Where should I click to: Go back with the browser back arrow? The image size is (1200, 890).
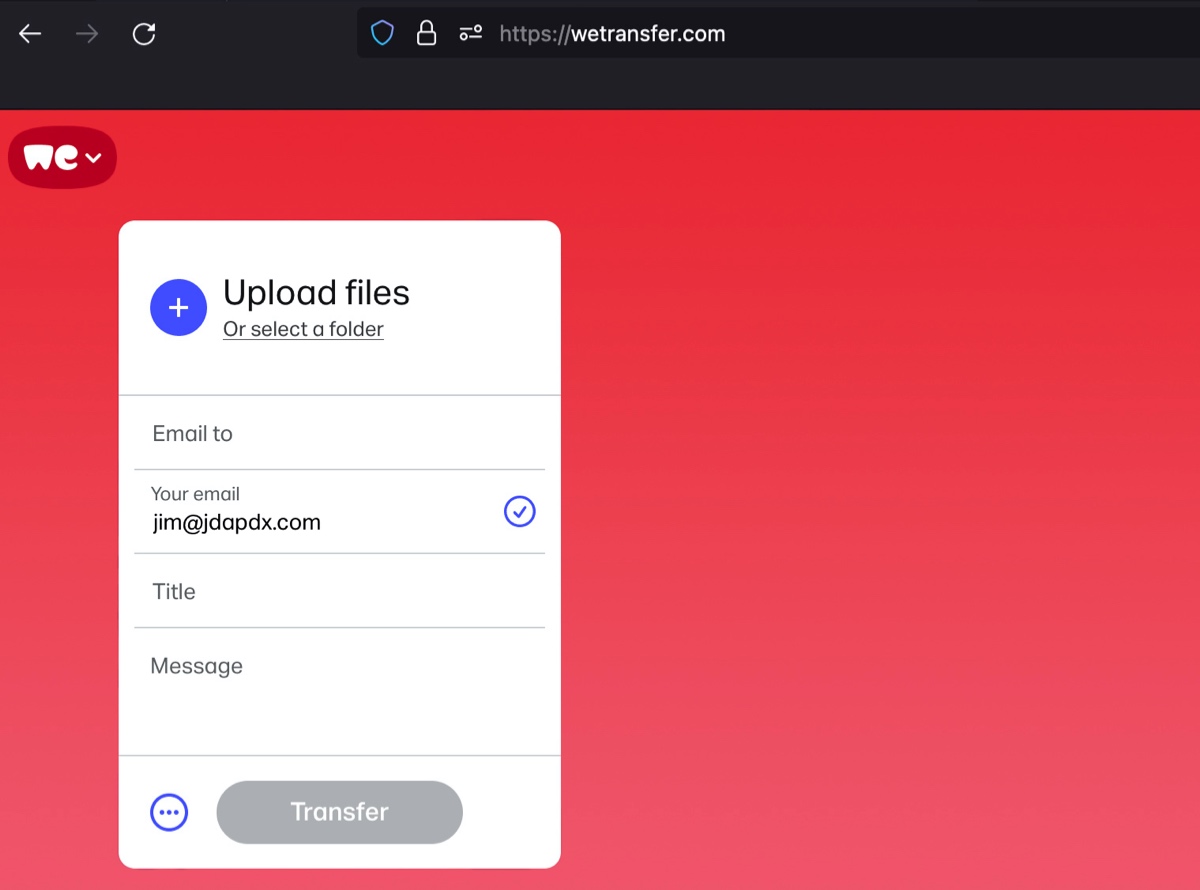[30, 34]
